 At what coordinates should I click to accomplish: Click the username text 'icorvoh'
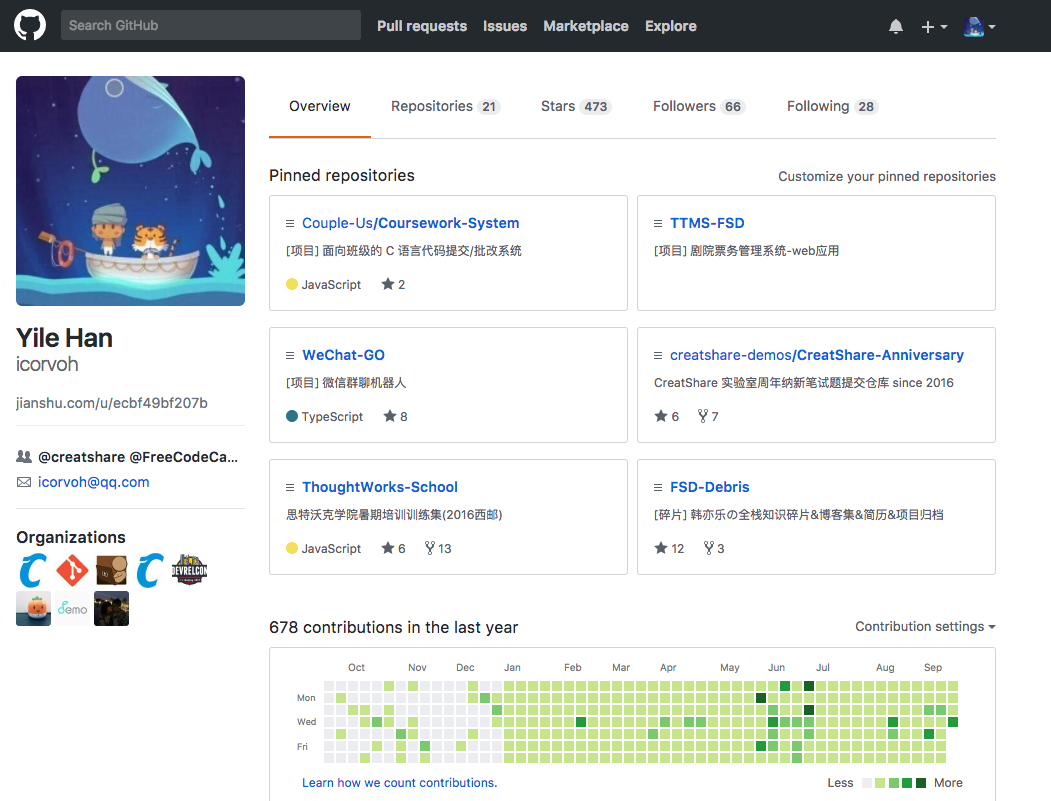(x=47, y=365)
